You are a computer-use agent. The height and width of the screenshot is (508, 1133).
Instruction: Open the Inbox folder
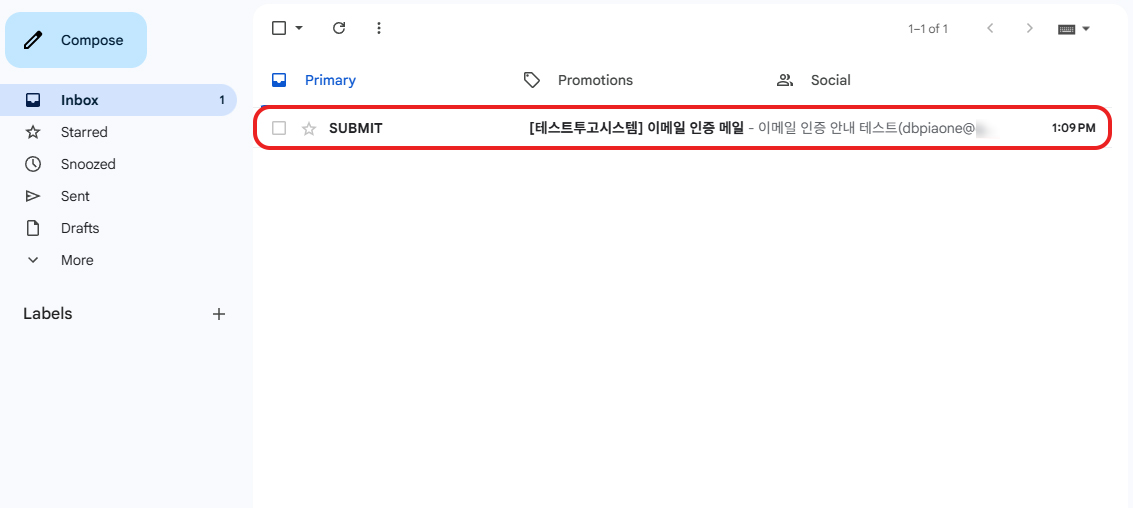click(119, 100)
